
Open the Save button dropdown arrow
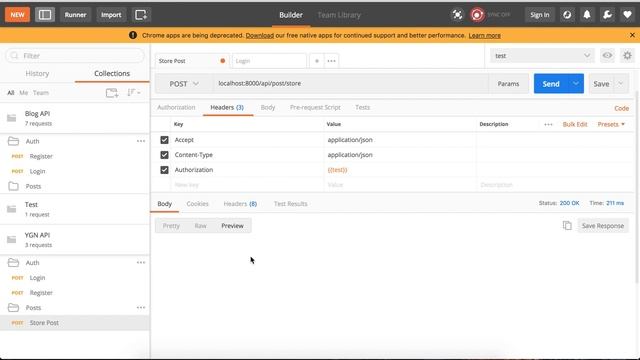tap(621, 84)
